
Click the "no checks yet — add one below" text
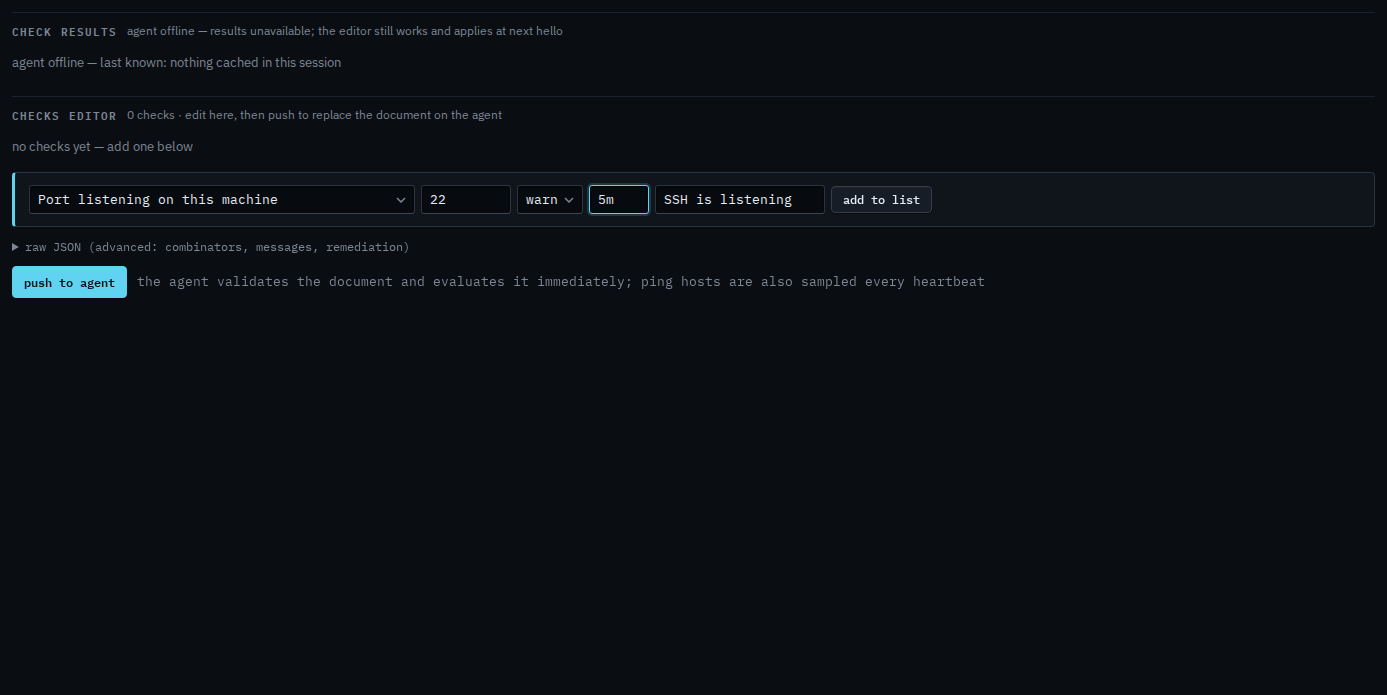coord(102,147)
